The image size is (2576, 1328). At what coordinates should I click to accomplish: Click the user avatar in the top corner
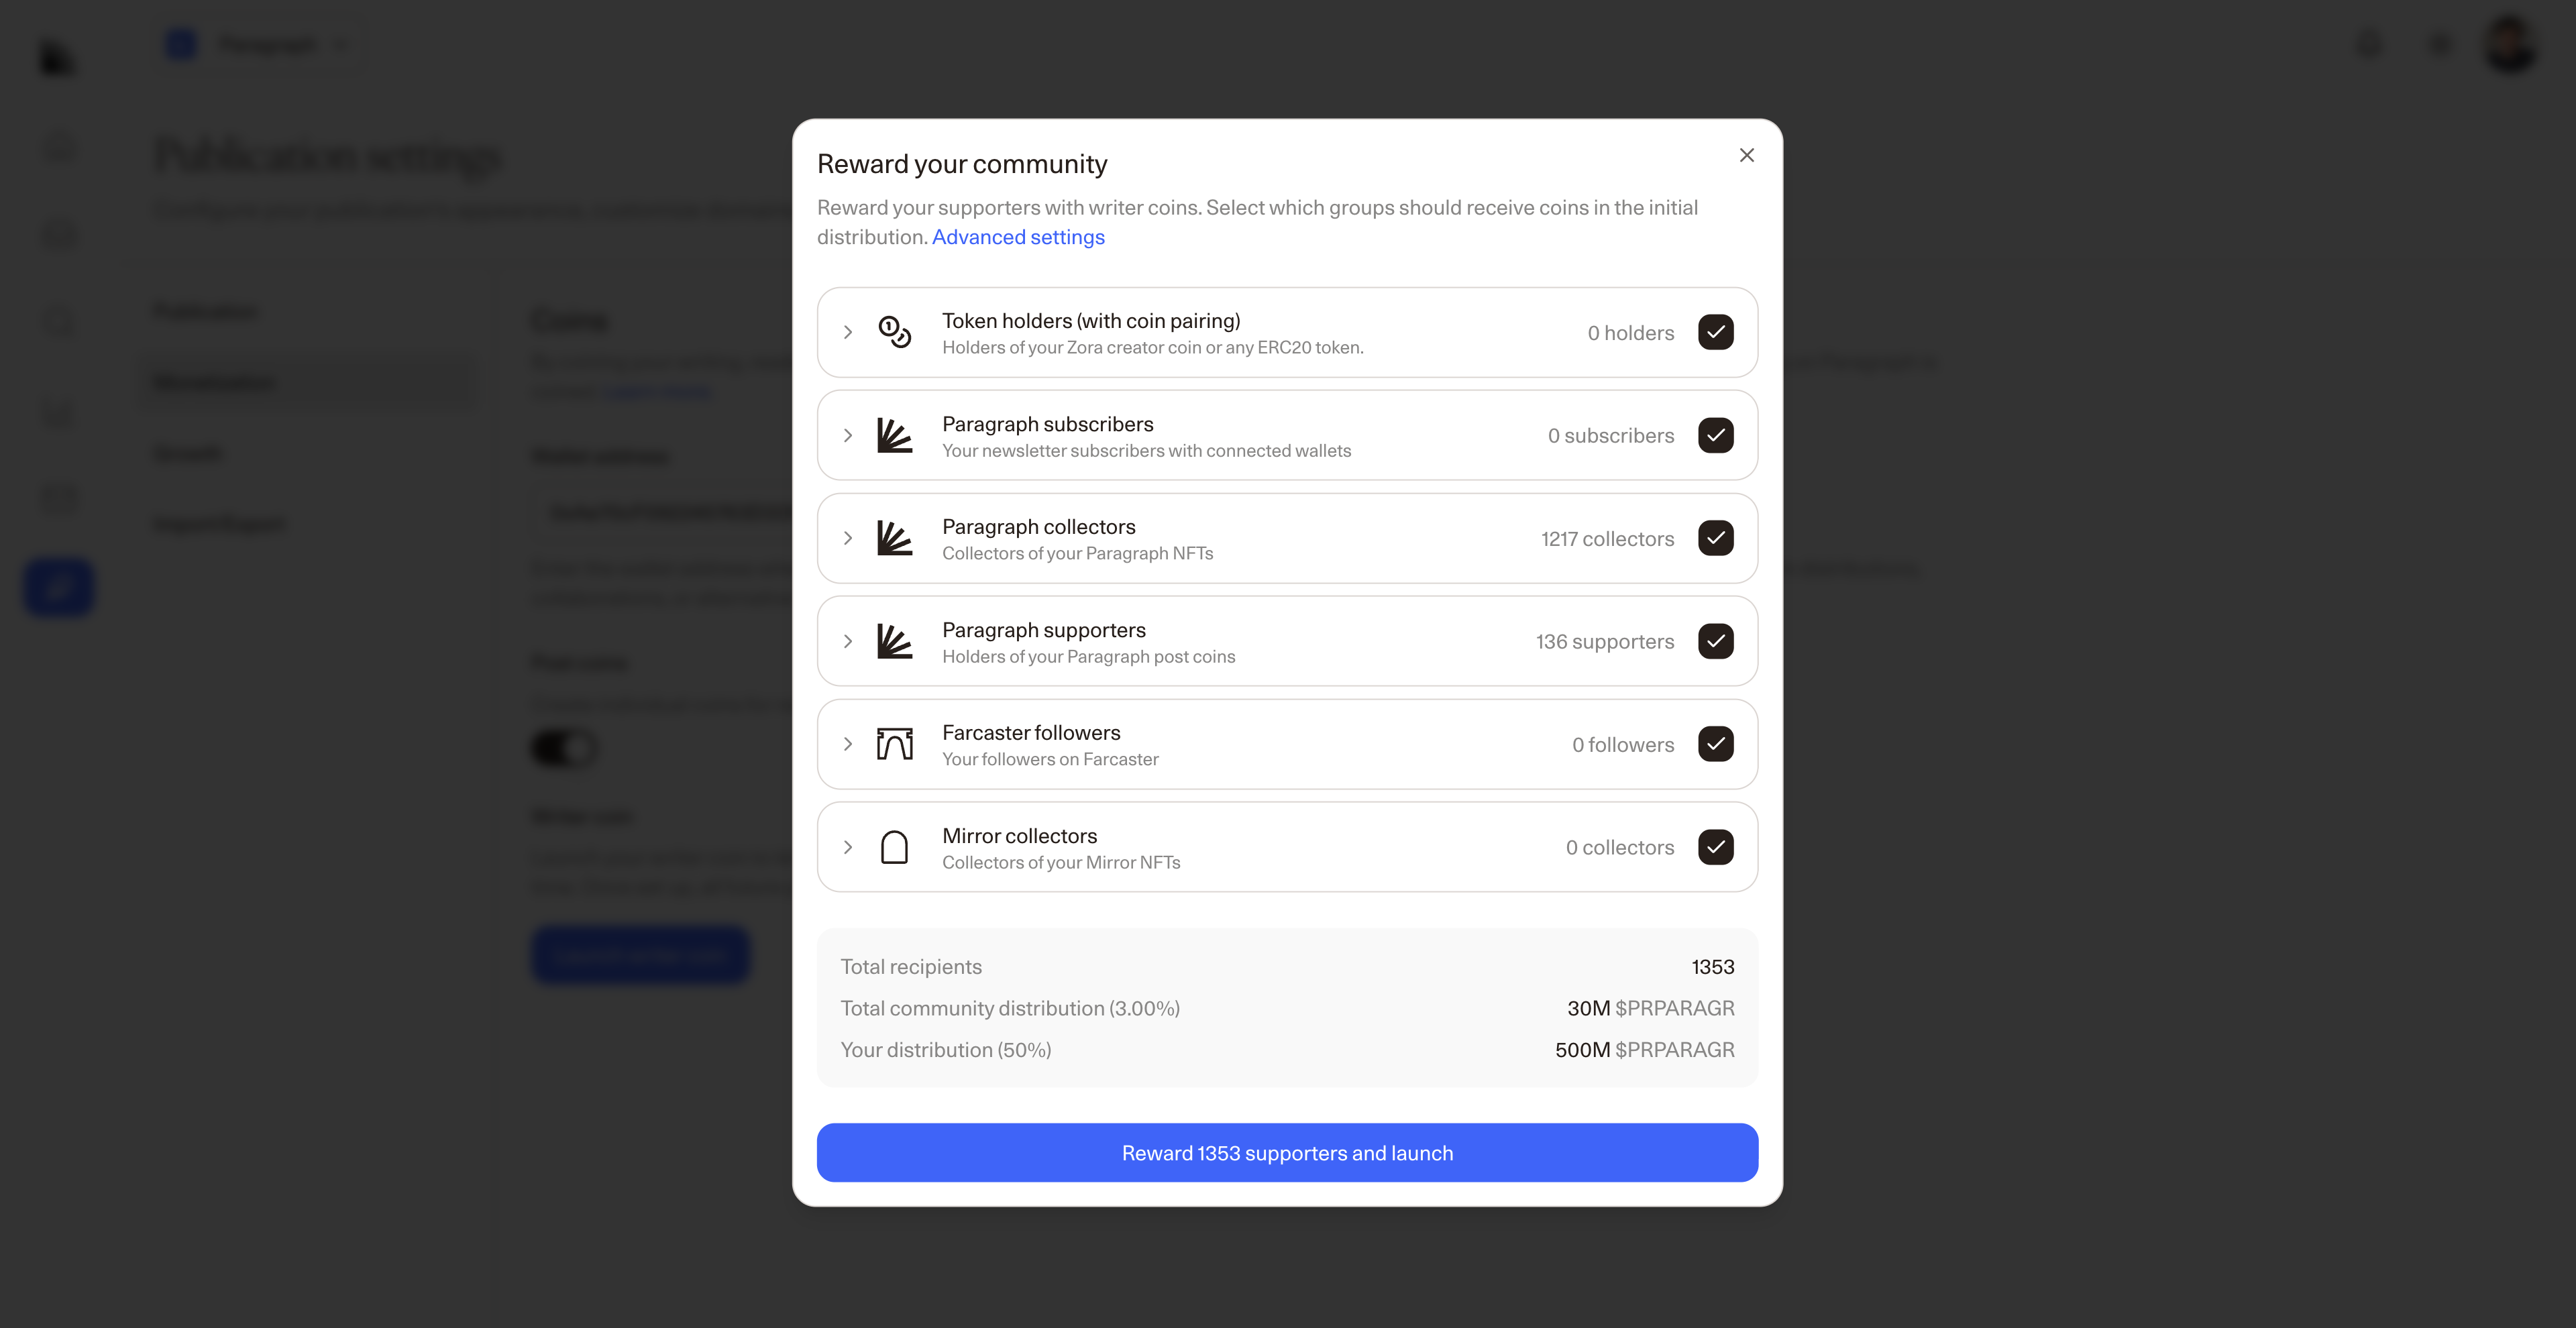[x=2509, y=44]
